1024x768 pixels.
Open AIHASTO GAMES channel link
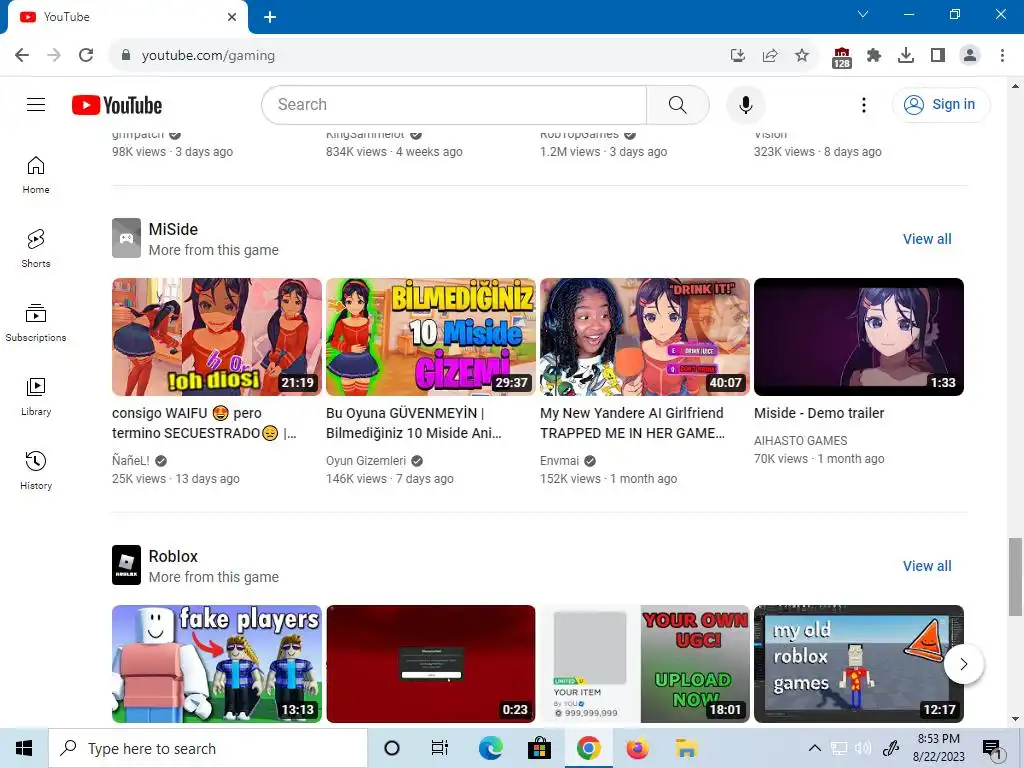(x=801, y=441)
